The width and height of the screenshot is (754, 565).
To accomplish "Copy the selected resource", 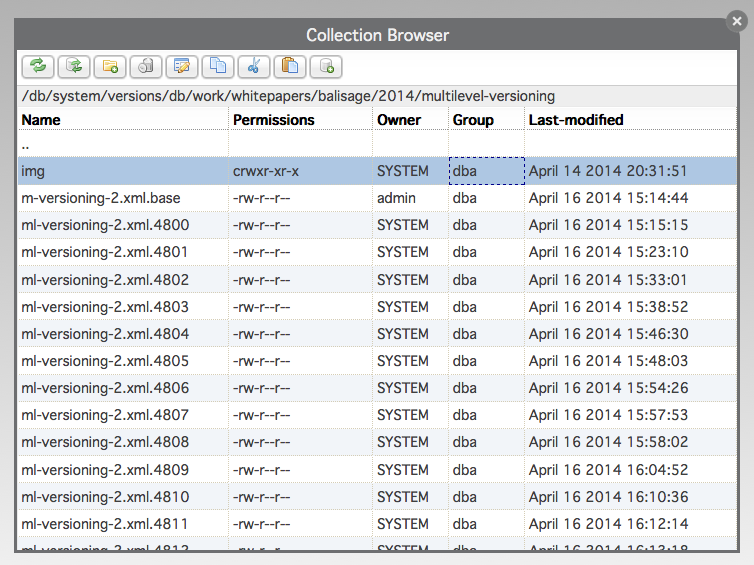I will (x=218, y=66).
